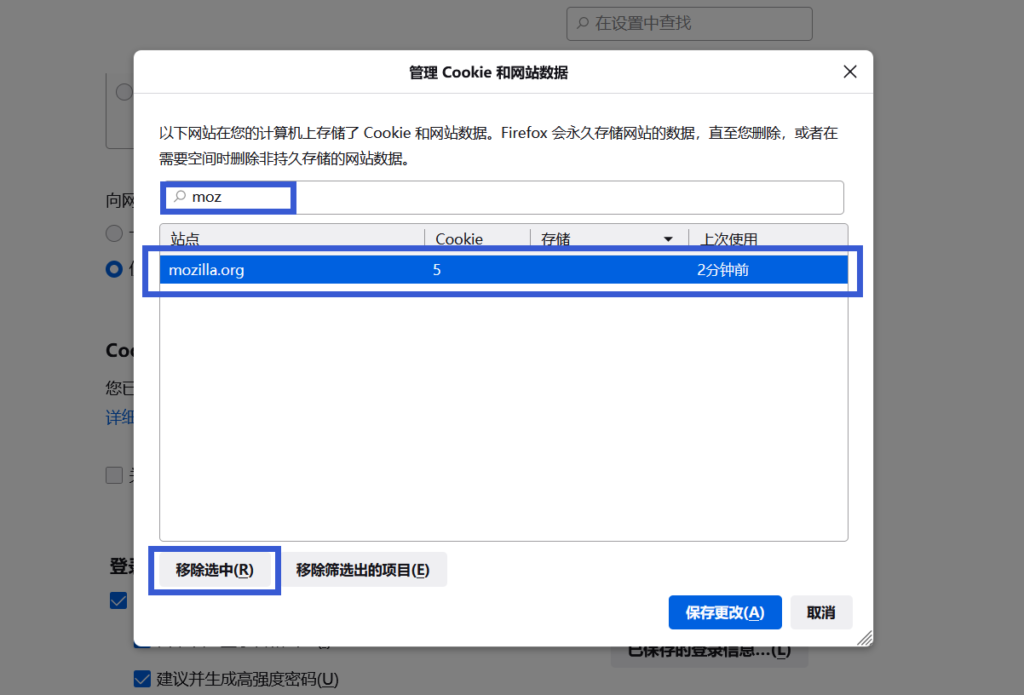Click the unchecked checkbox behind the dialog's left edge
This screenshot has height=695, width=1024.
115,476
